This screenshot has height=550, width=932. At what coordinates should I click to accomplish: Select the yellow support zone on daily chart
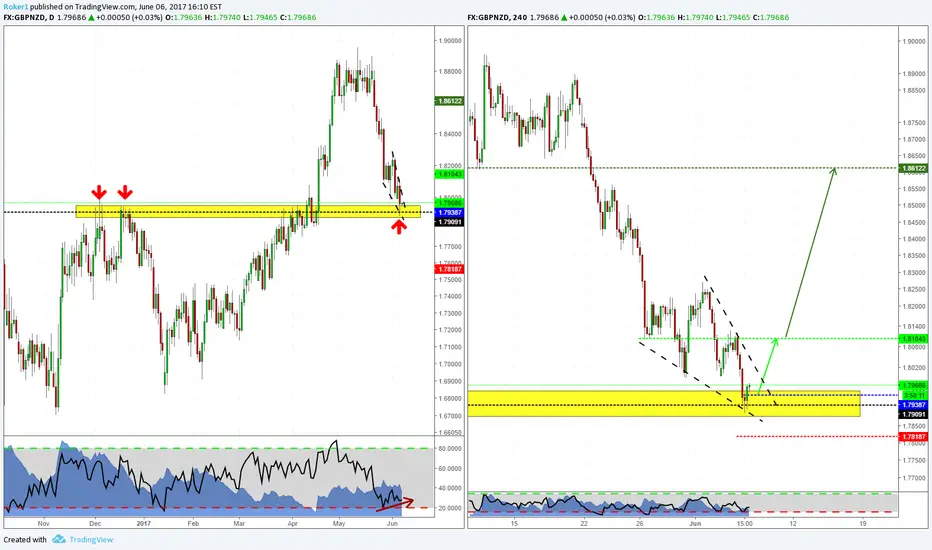pyautogui.click(x=248, y=212)
